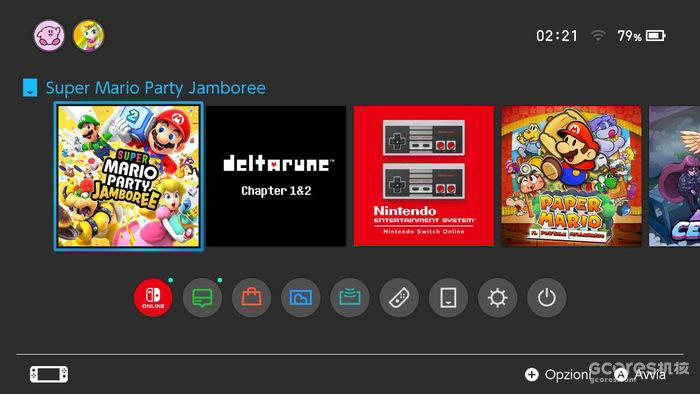Select the partially visible Celeste tile
Viewport: 700px width, 394px height.
pyautogui.click(x=675, y=176)
